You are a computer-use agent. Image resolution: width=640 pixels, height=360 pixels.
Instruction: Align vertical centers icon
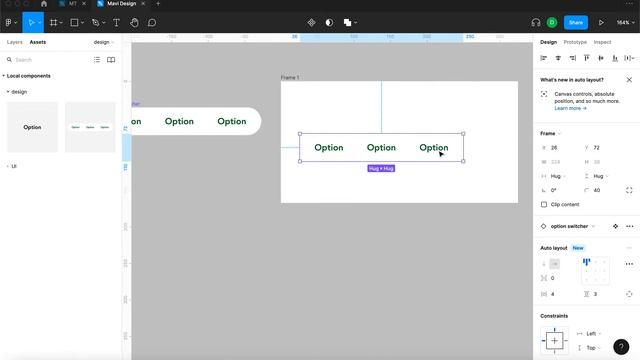pos(601,58)
